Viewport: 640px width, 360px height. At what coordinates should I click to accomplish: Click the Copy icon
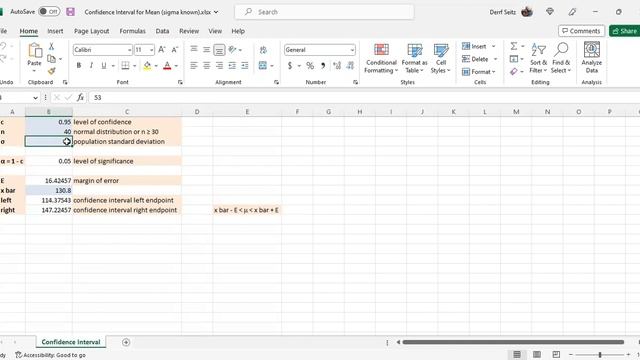point(51,59)
